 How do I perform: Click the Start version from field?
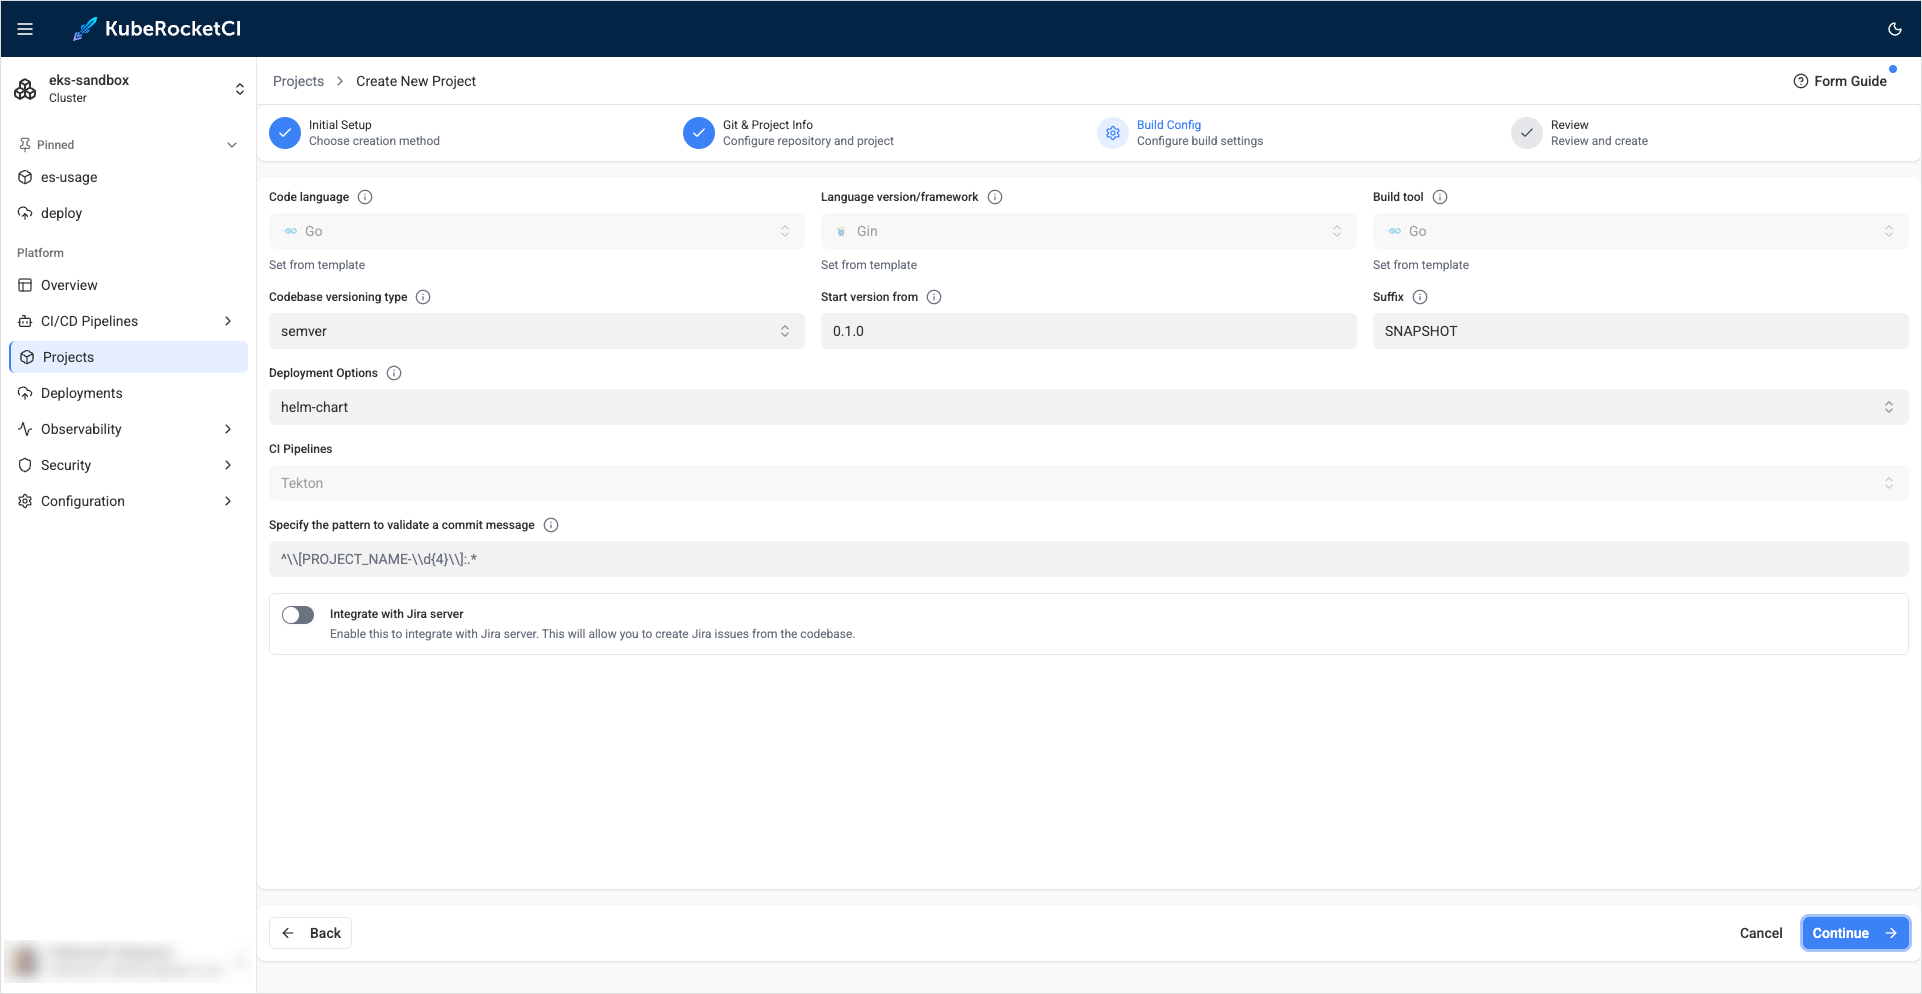tap(1088, 331)
